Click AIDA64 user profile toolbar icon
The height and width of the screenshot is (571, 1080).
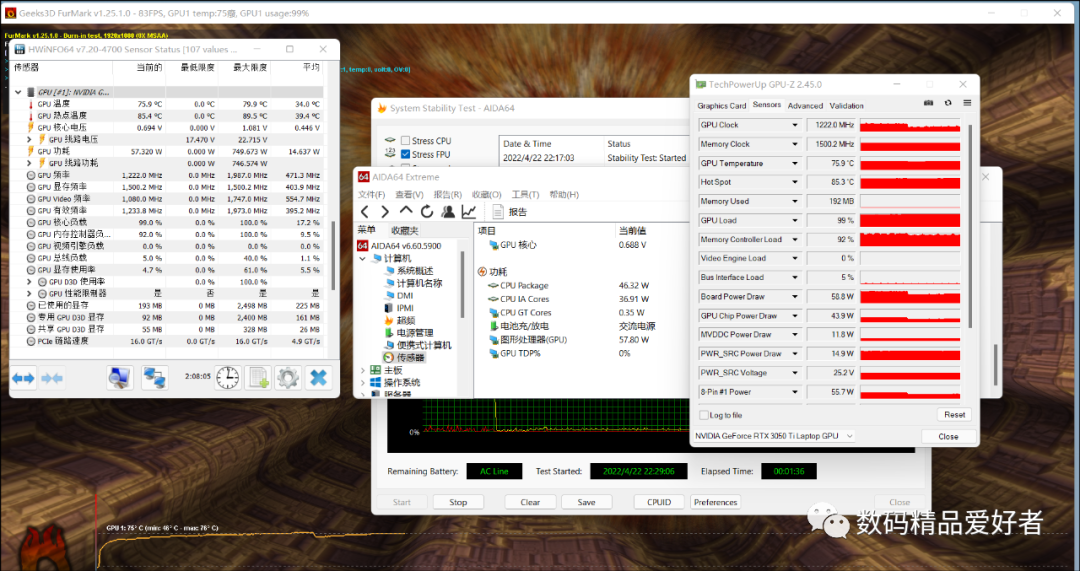click(x=448, y=211)
